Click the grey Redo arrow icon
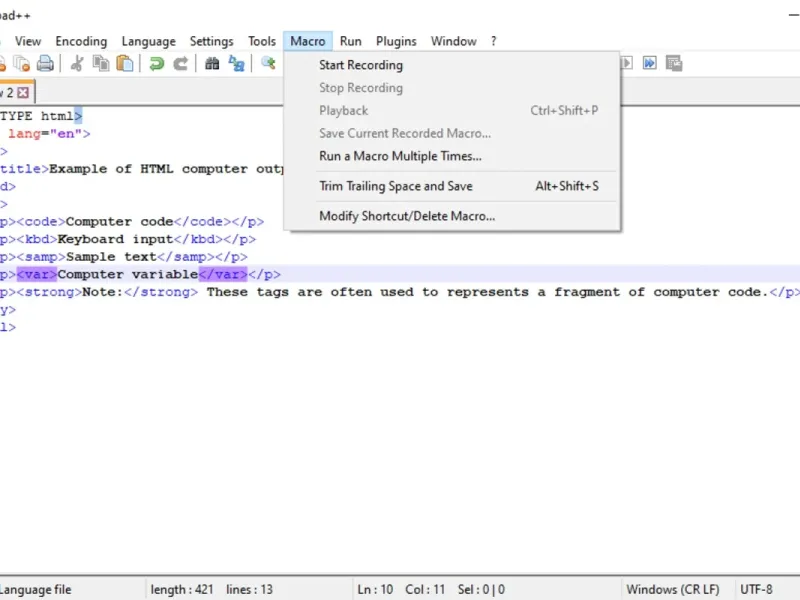800x600 pixels. 181,64
